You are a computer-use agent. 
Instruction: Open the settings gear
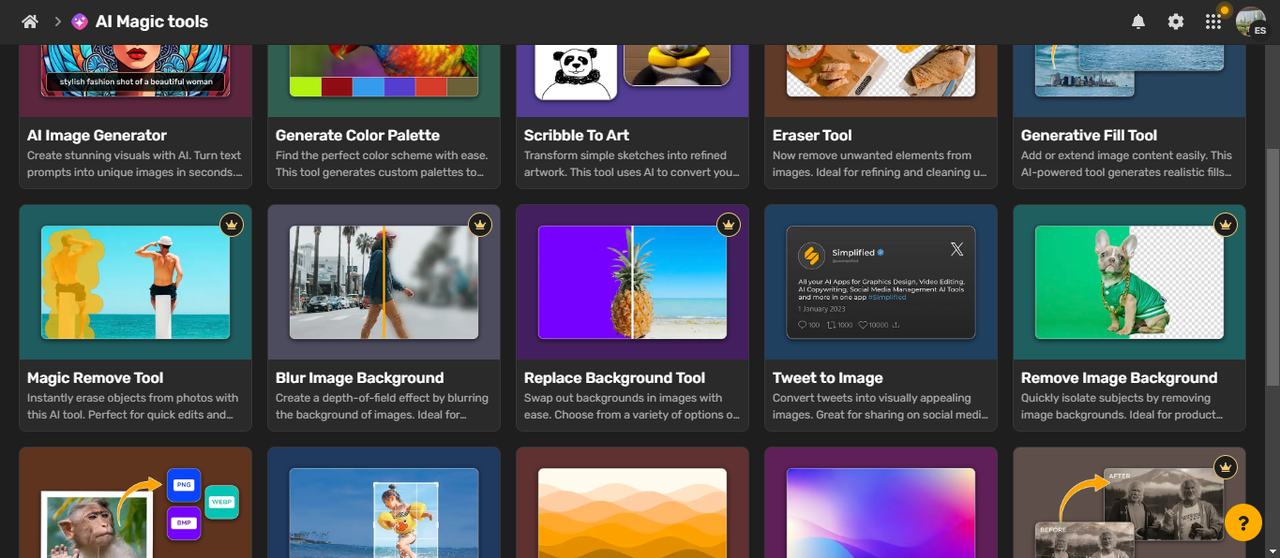[1176, 21]
